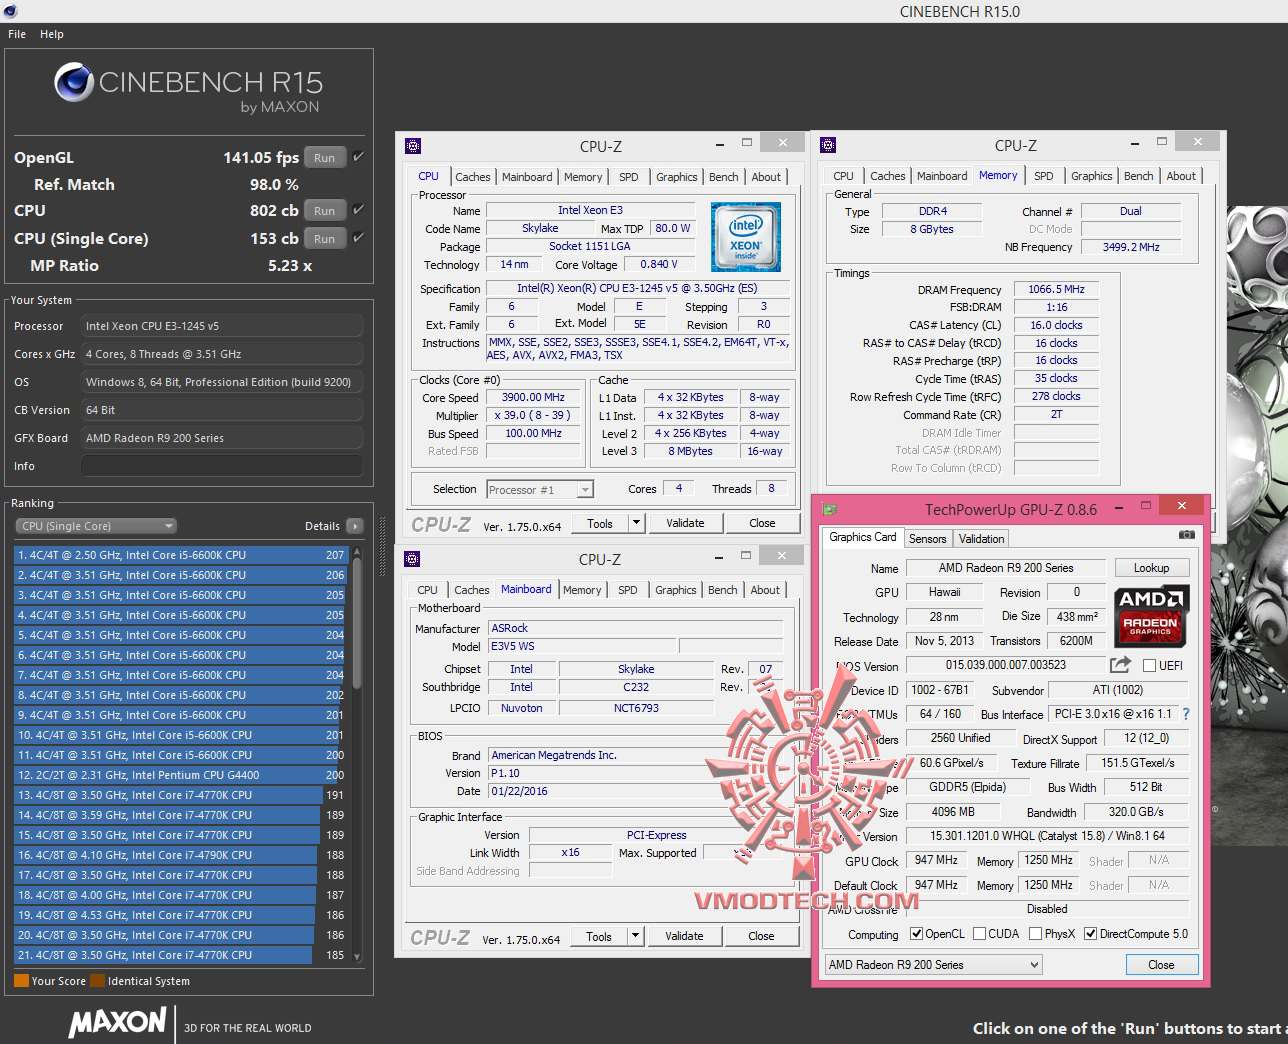Expand ranking Details with the arrow button
1288x1044 pixels.
coord(355,526)
